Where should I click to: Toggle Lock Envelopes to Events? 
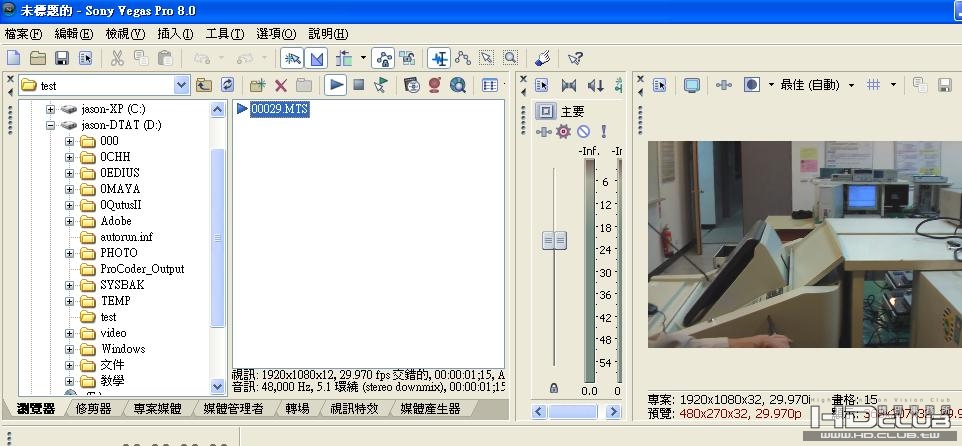383,58
